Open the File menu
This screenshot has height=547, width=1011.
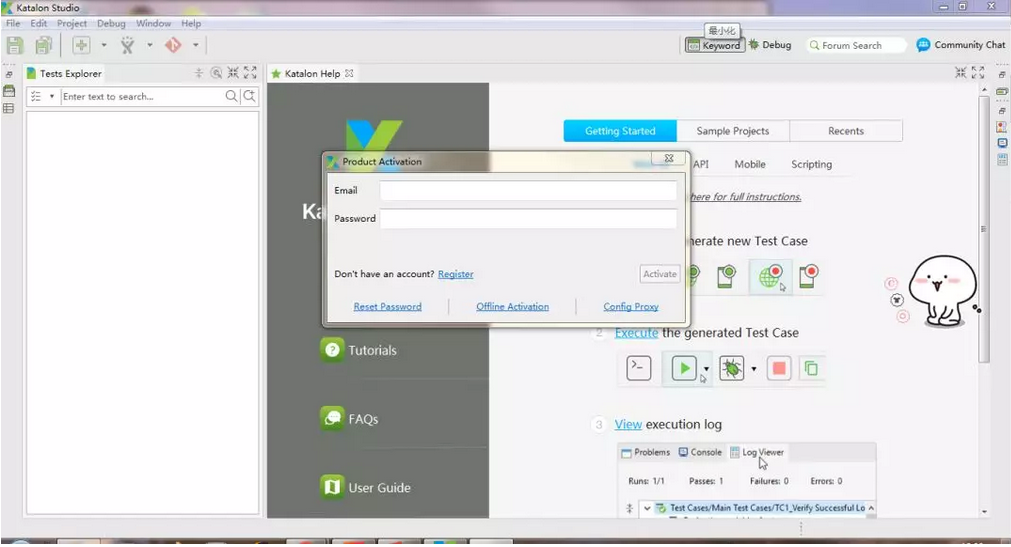[x=13, y=23]
